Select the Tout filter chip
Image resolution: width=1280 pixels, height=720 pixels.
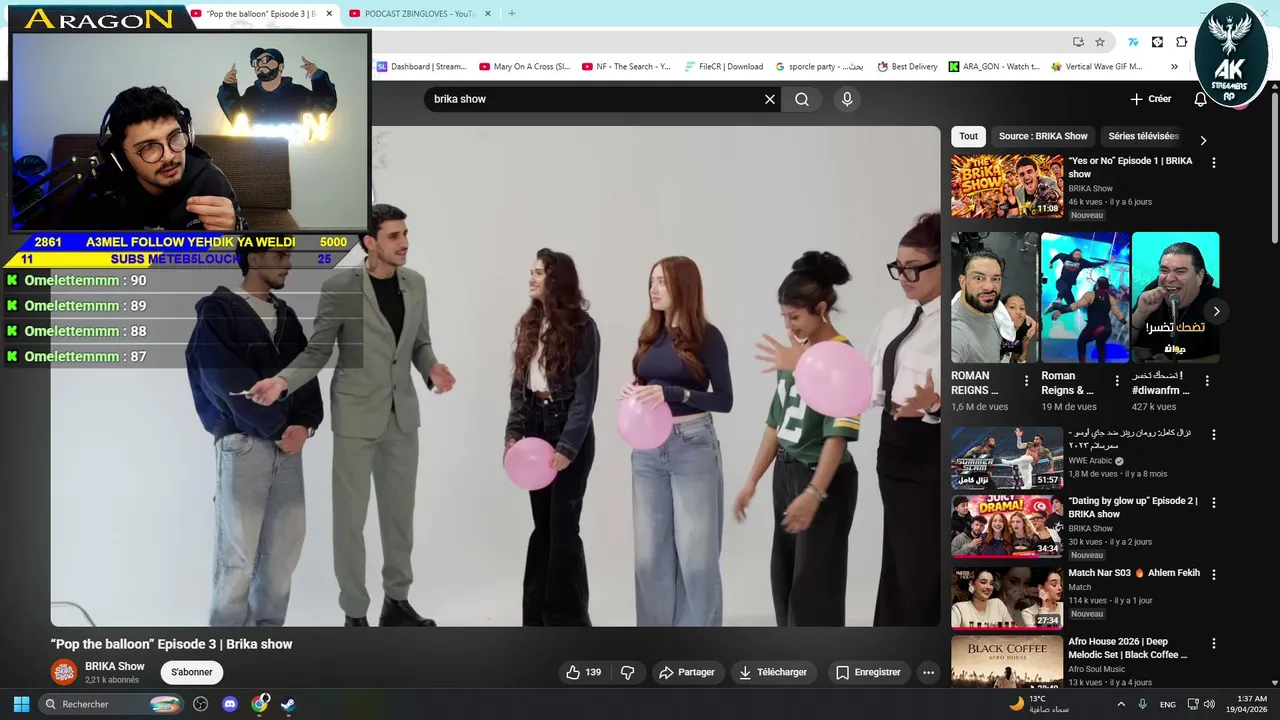(x=969, y=136)
